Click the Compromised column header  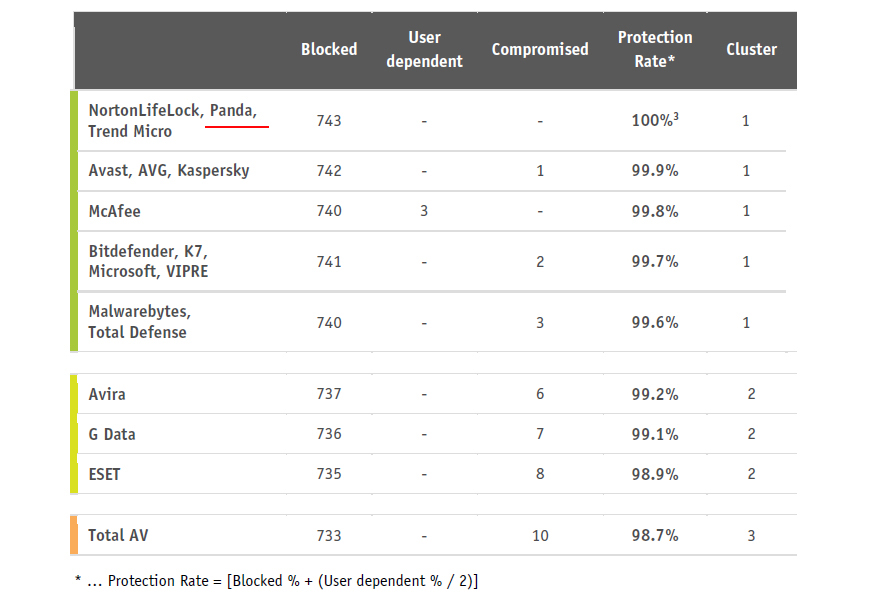[x=540, y=49]
